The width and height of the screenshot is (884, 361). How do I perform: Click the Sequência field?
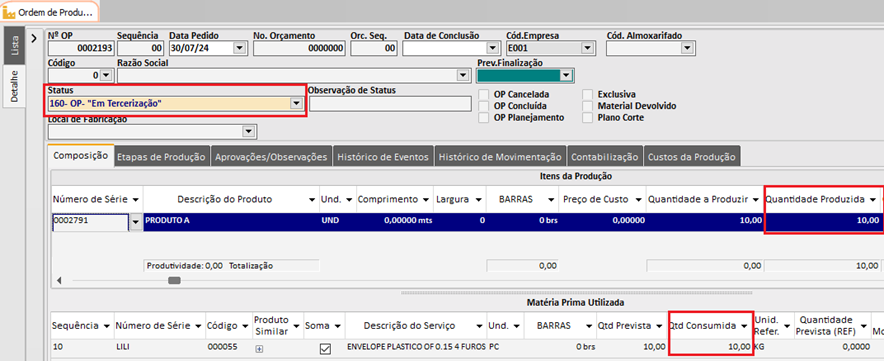pyautogui.click(x=141, y=49)
